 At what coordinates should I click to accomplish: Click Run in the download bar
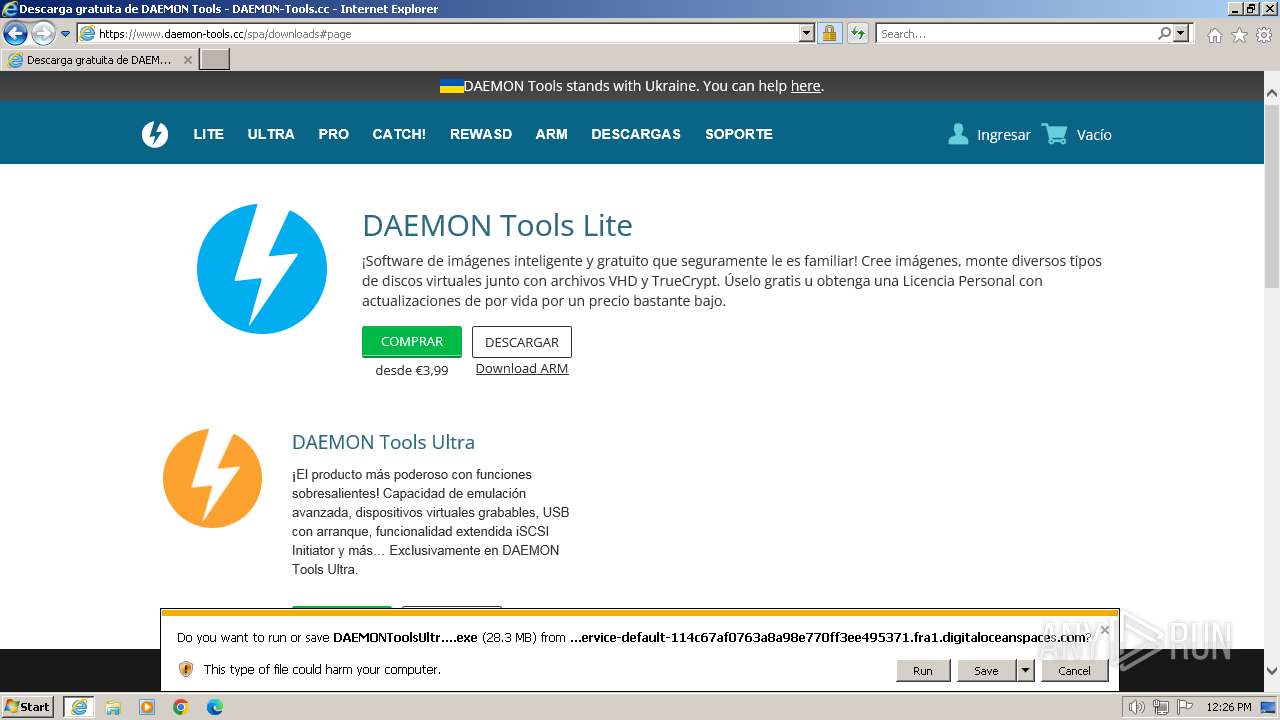coord(923,671)
